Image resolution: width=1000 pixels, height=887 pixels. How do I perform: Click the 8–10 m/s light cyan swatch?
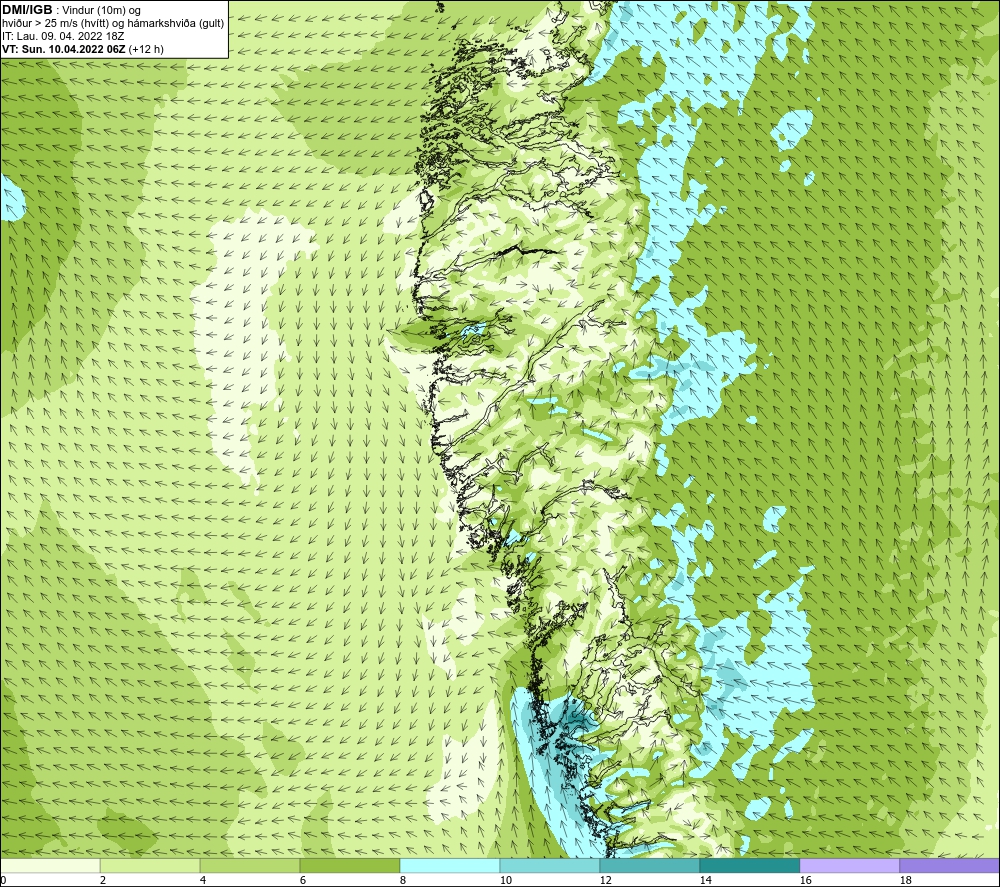point(450,865)
